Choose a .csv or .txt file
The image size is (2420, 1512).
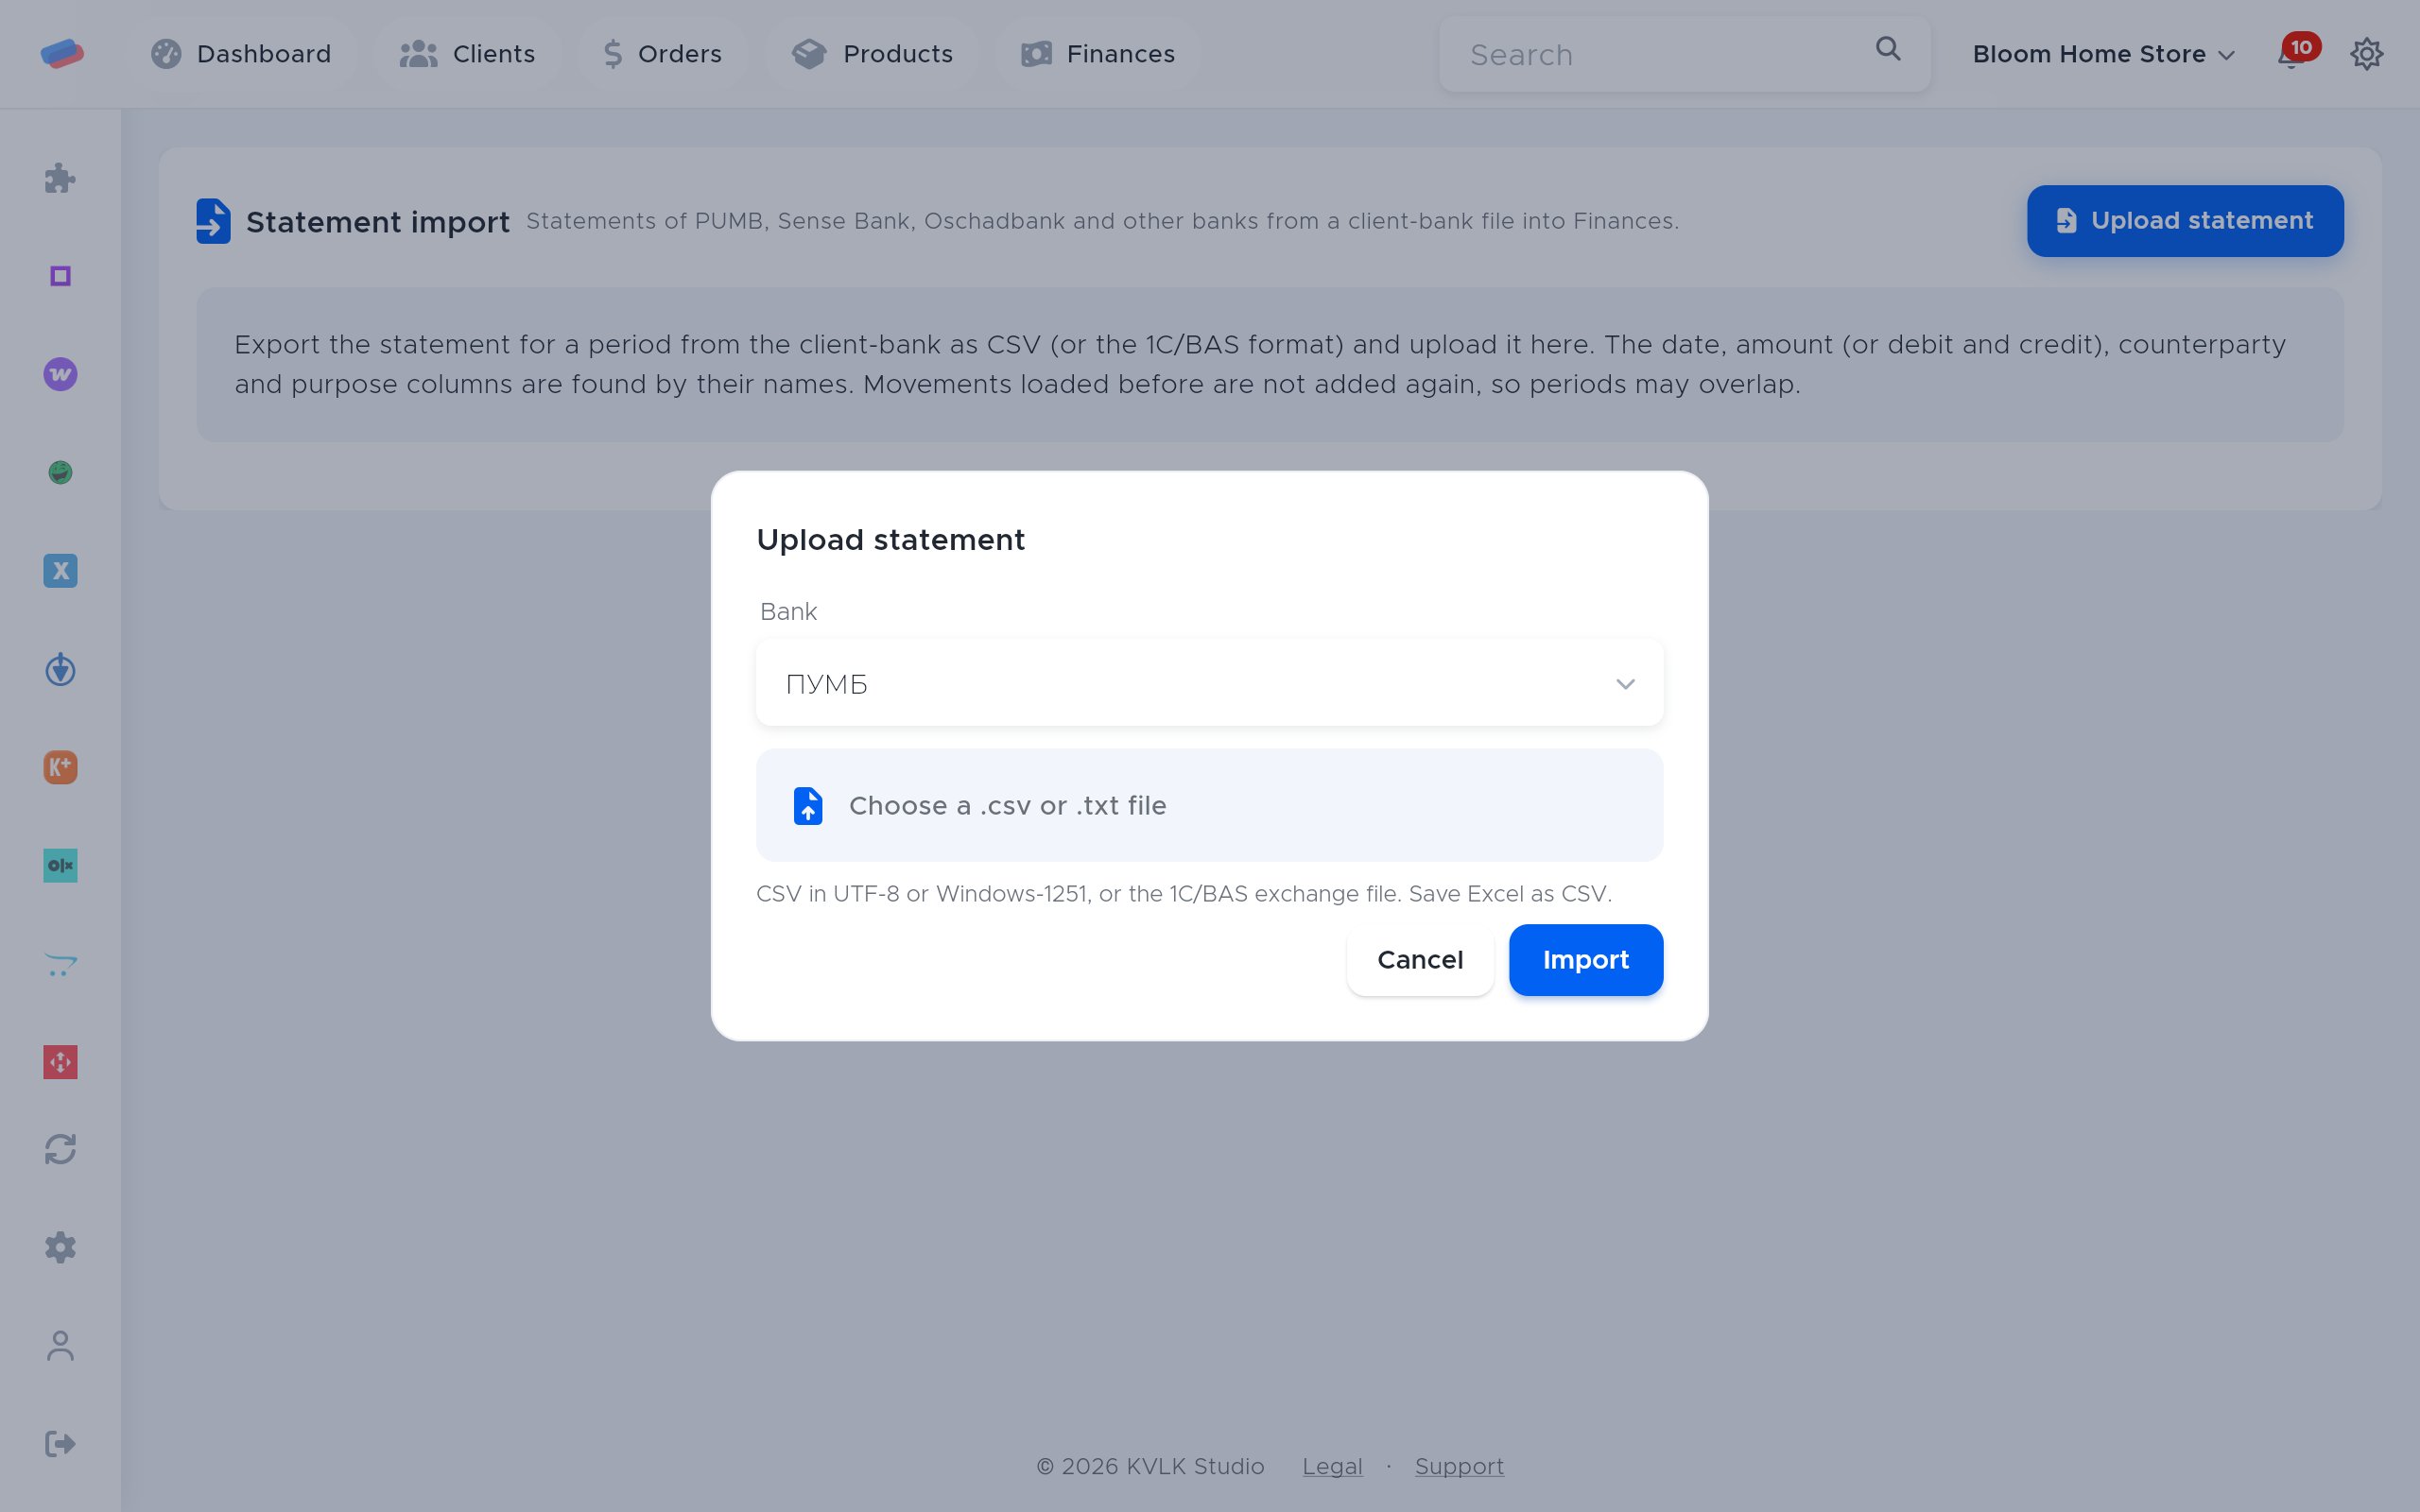(x=1209, y=805)
